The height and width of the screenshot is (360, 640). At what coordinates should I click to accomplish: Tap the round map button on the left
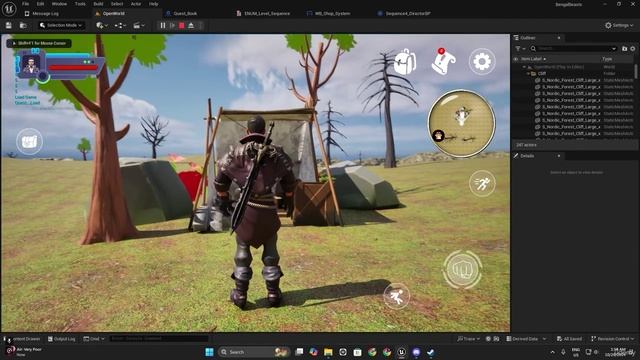tap(29, 141)
